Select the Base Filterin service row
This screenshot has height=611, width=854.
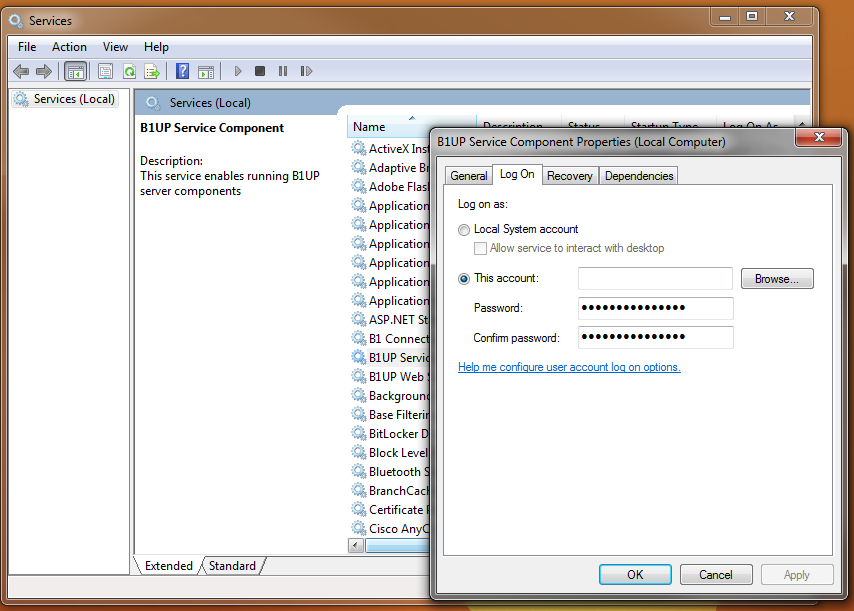(391, 414)
